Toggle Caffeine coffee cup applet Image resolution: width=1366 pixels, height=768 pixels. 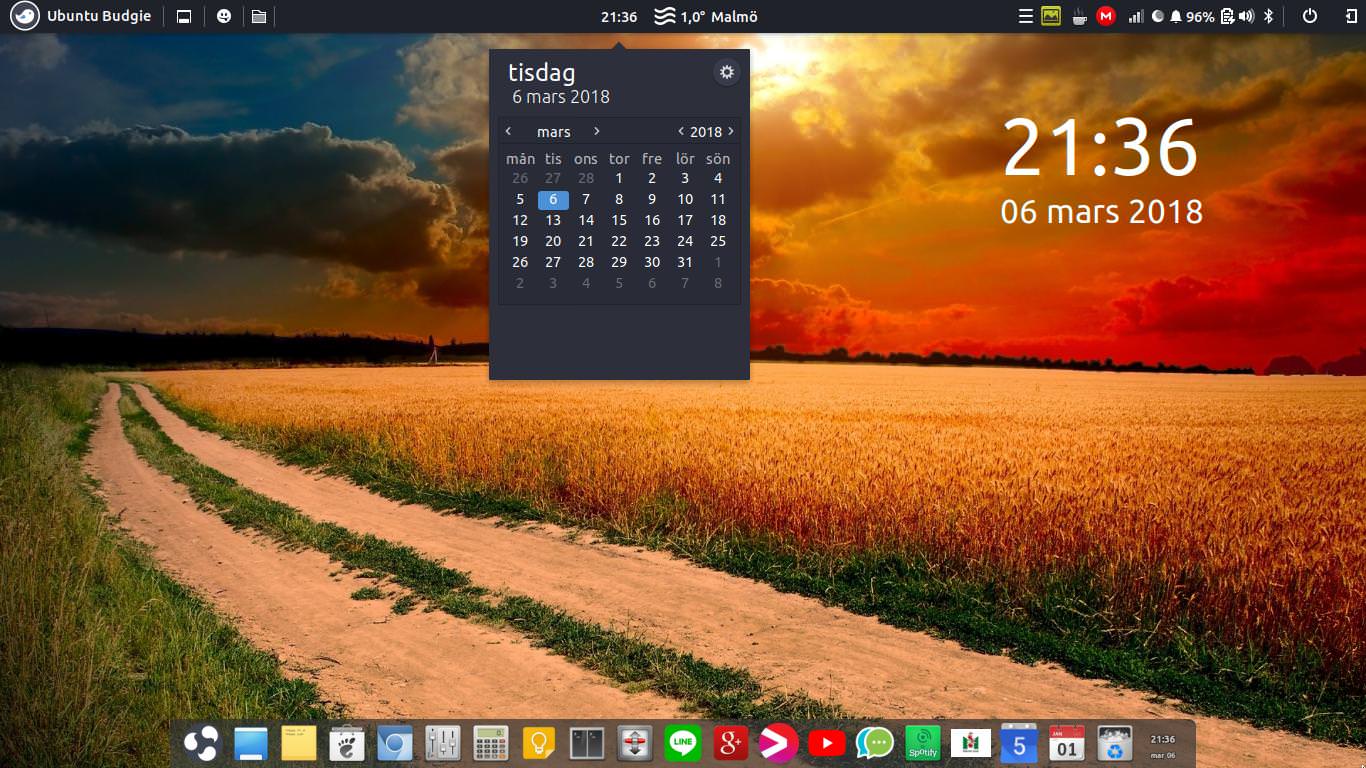click(x=1079, y=16)
